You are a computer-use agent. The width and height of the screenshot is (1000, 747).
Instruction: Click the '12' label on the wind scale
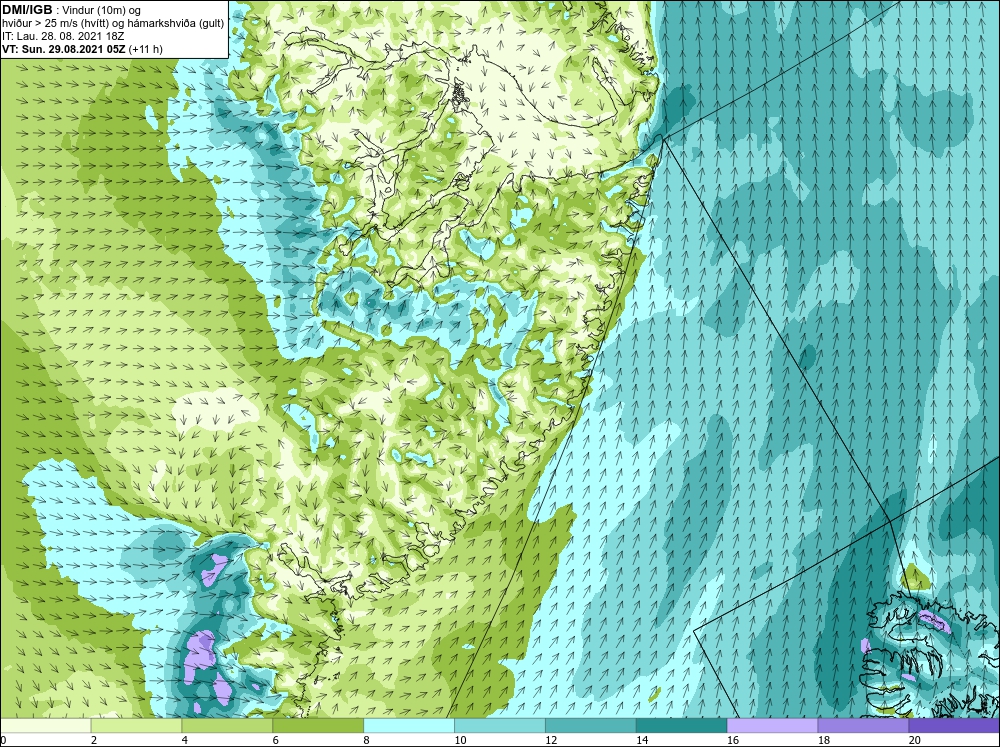click(x=551, y=740)
